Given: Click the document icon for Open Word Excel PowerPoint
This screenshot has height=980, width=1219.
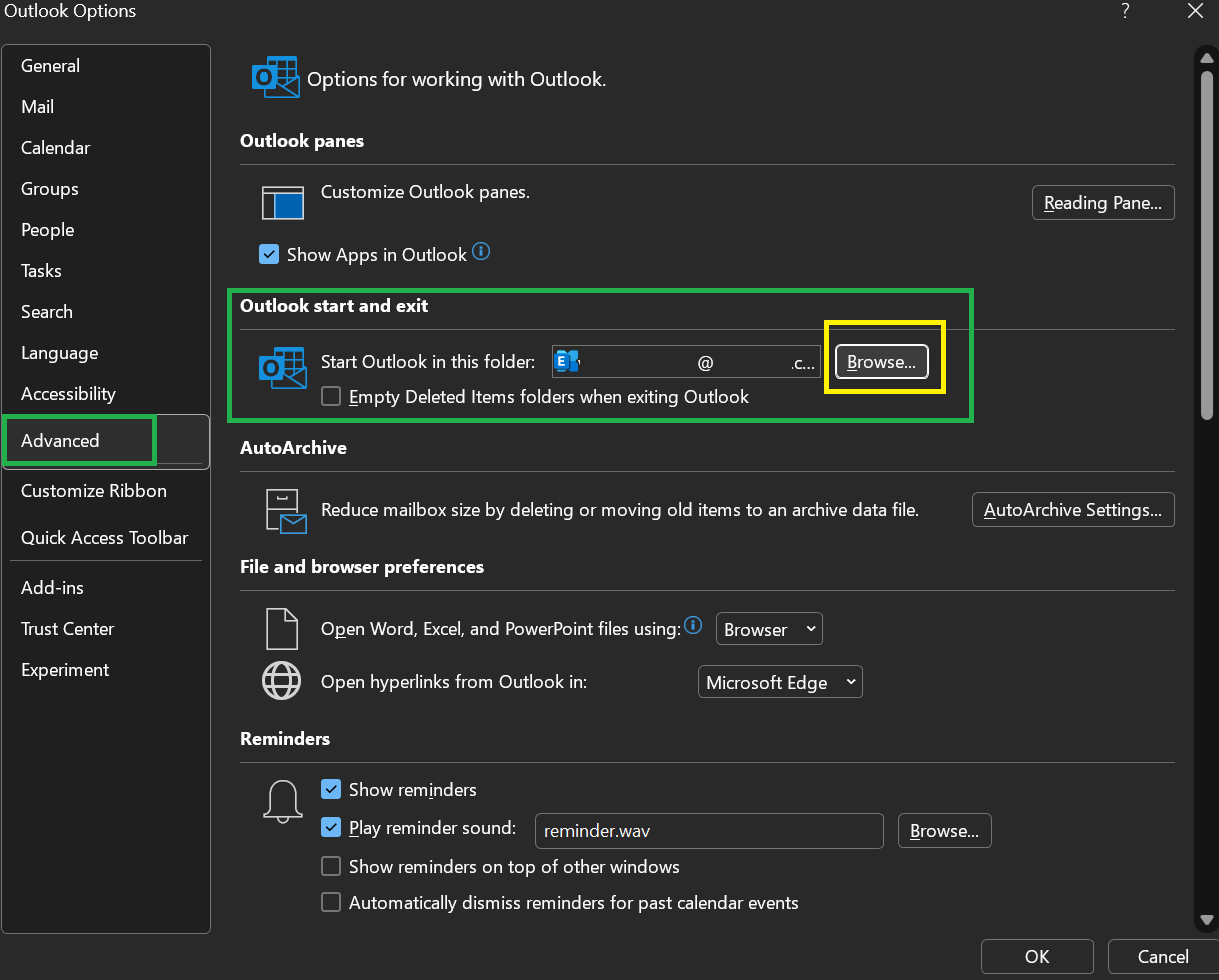Looking at the screenshot, I should click(281, 628).
